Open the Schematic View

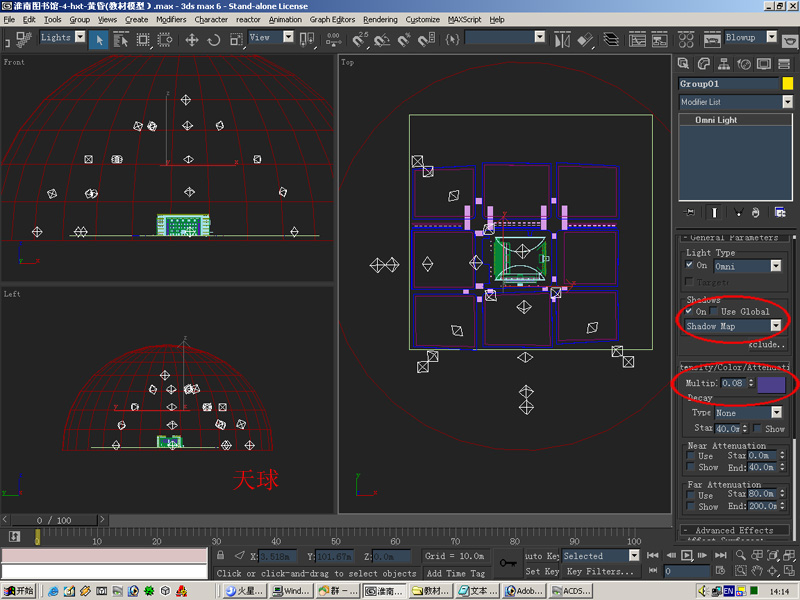point(659,39)
